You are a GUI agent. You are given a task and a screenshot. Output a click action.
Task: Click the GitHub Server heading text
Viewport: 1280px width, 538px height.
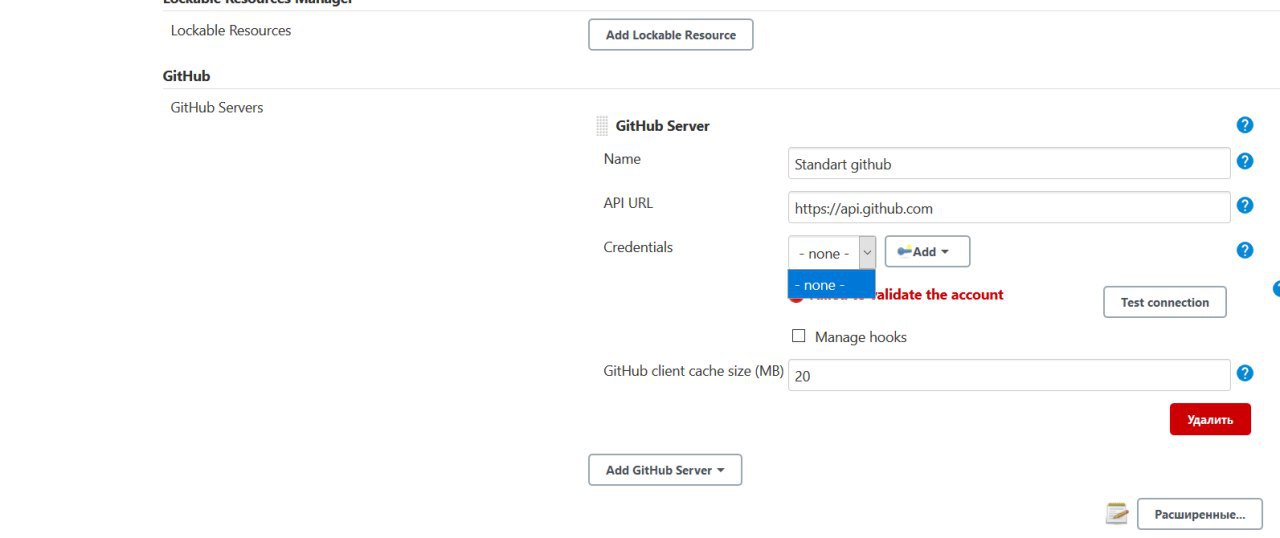(x=663, y=126)
